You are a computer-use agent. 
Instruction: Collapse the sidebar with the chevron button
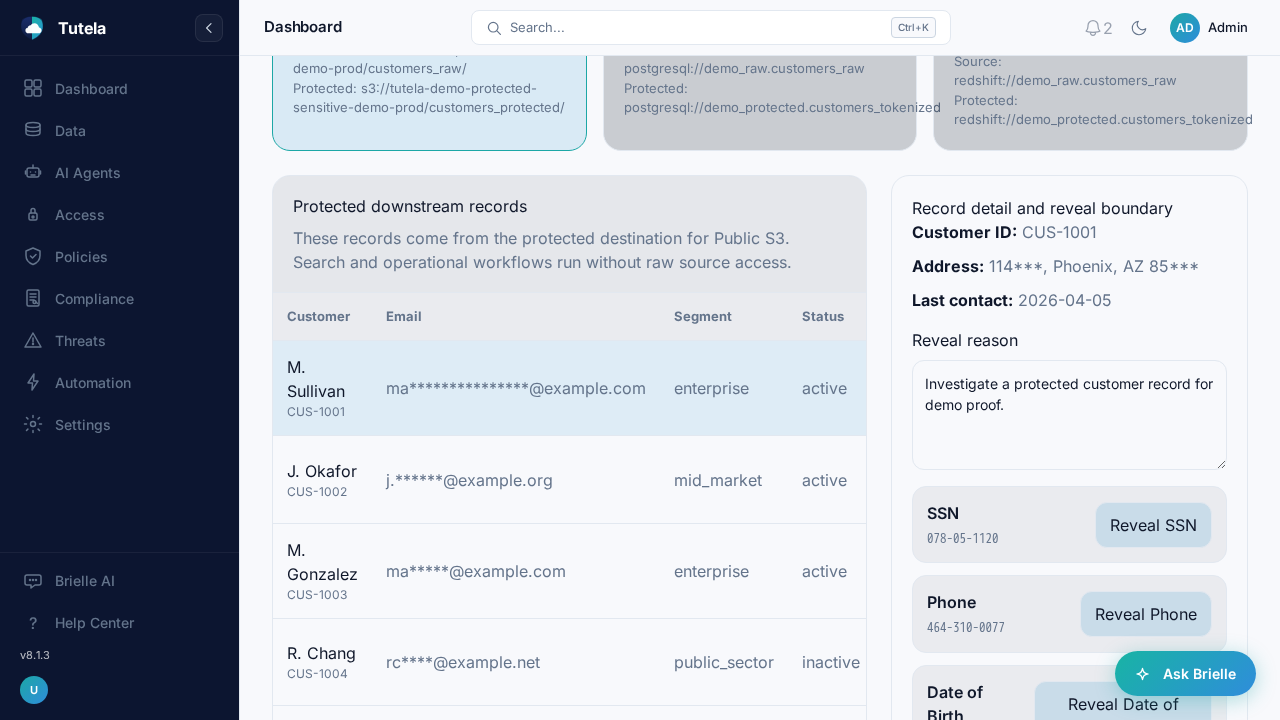208,28
